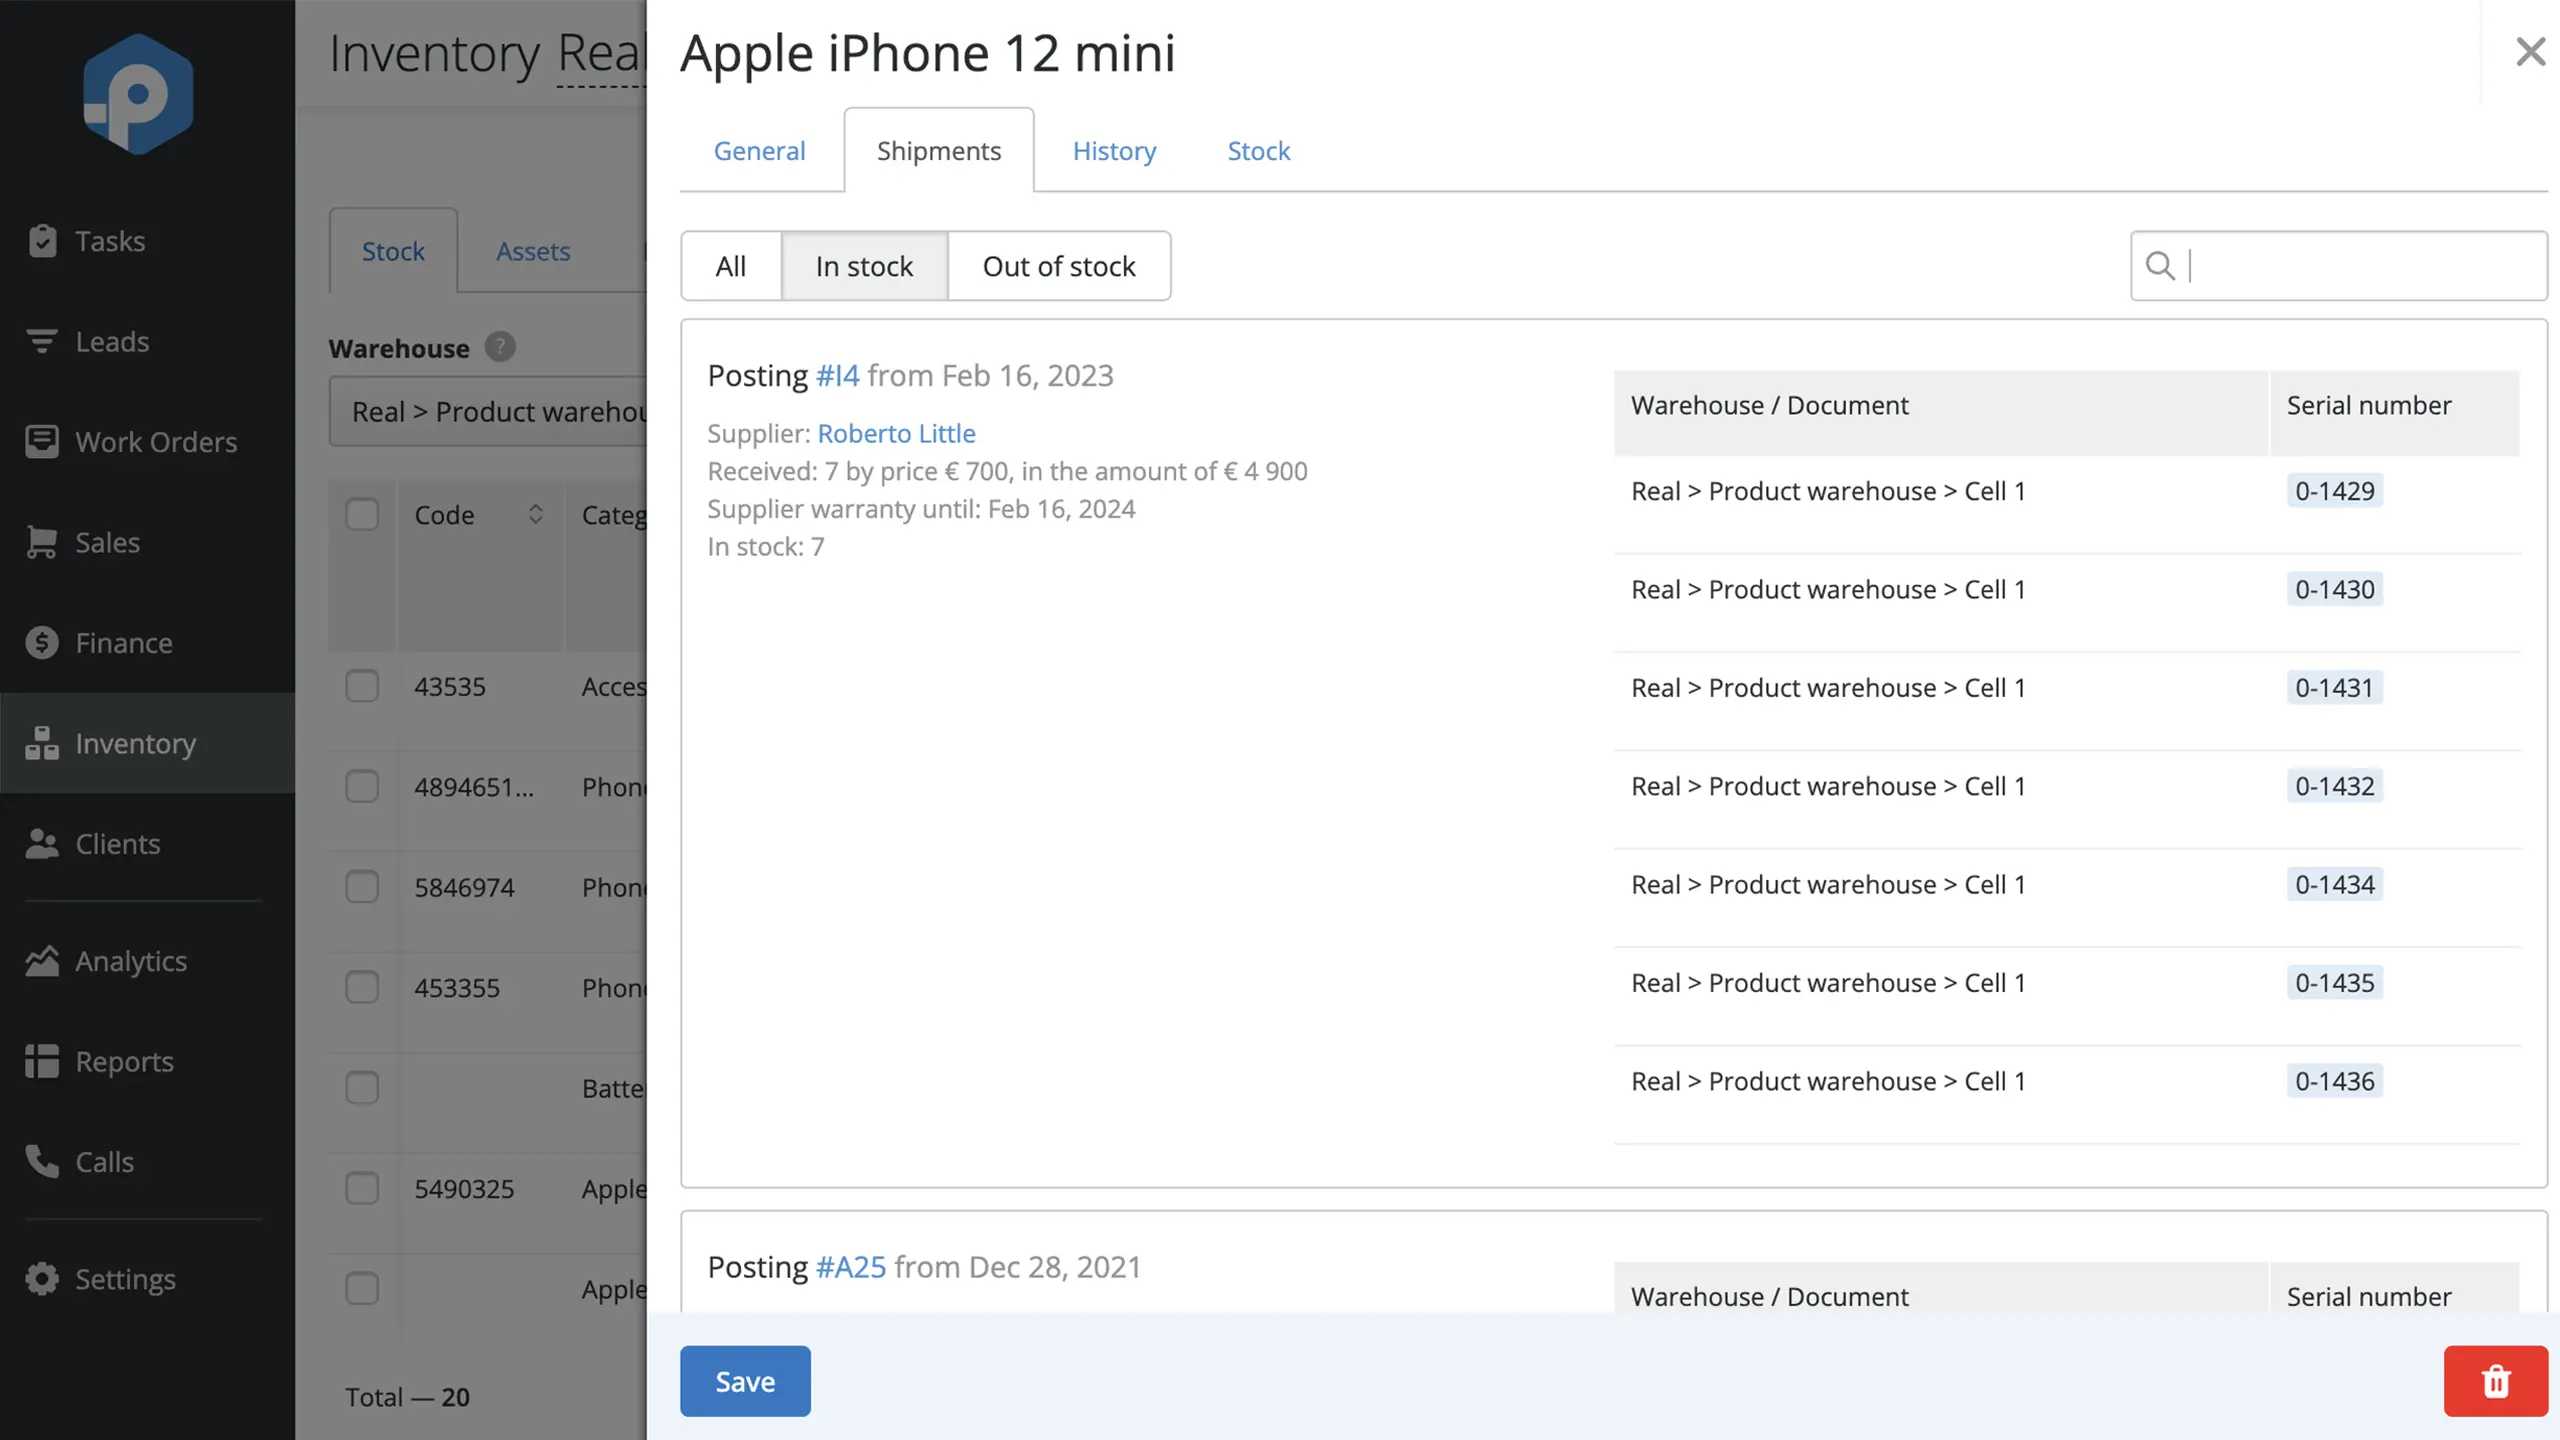Click the app logo in the sidebar

138,94
